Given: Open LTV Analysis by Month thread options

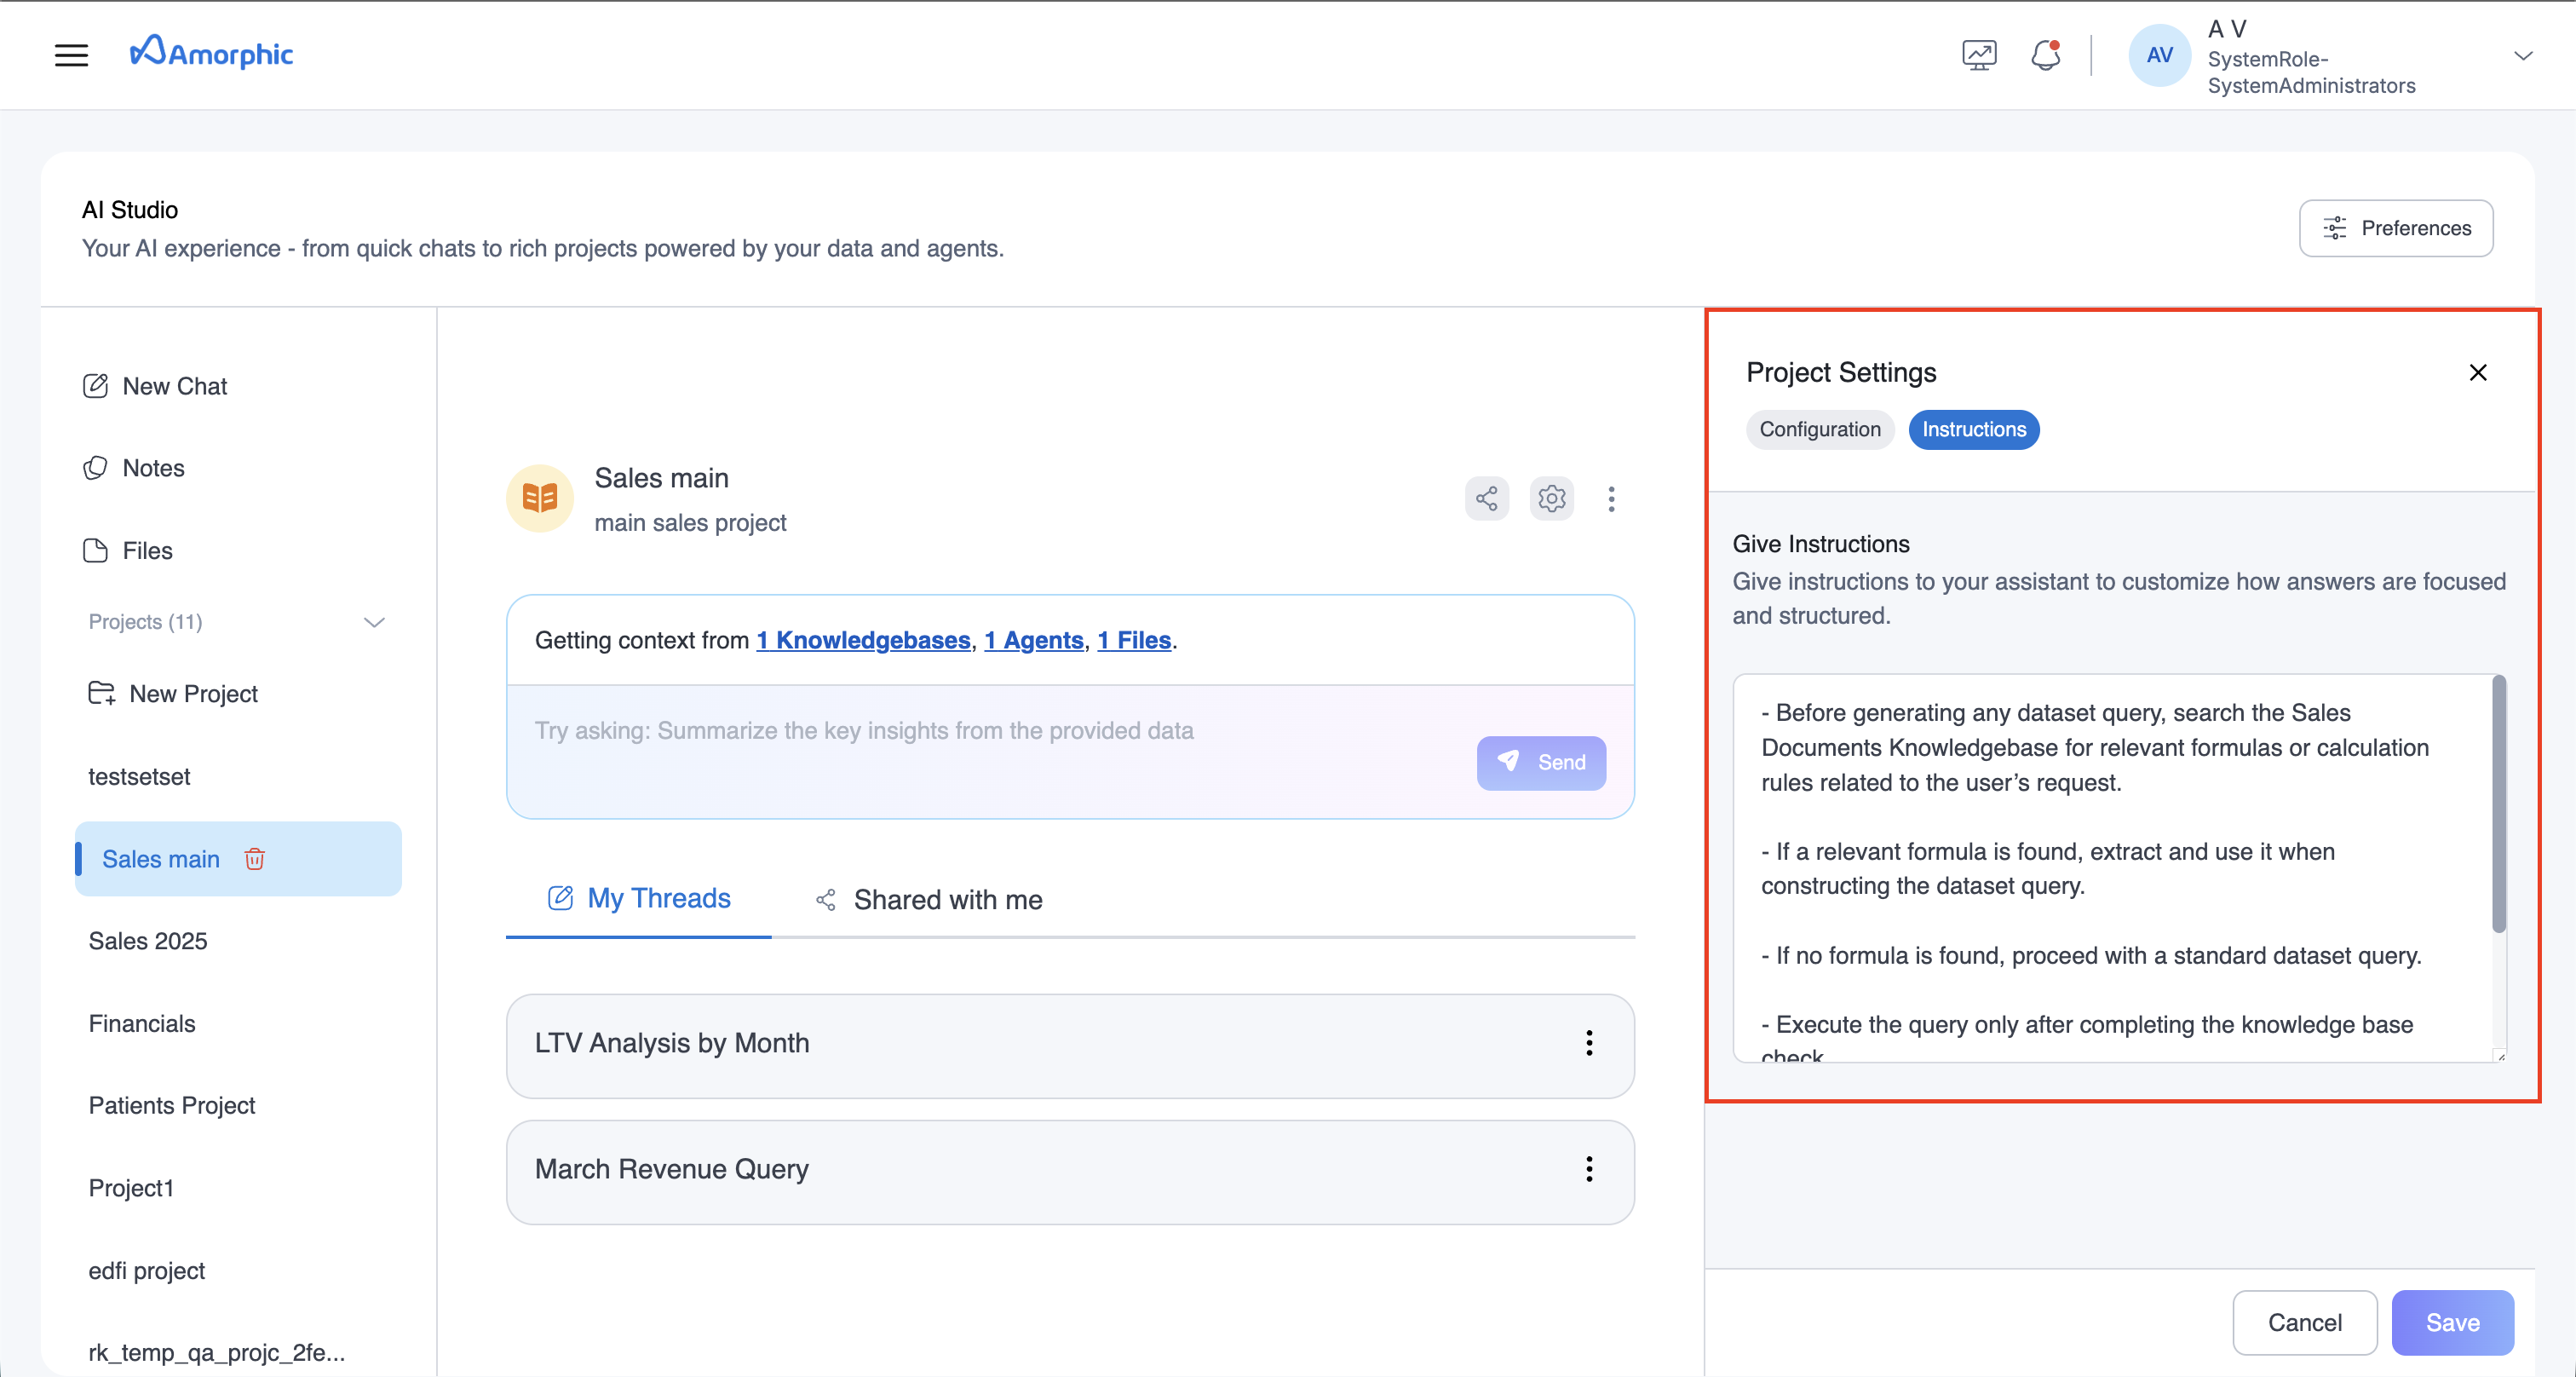Looking at the screenshot, I should [x=1589, y=1043].
